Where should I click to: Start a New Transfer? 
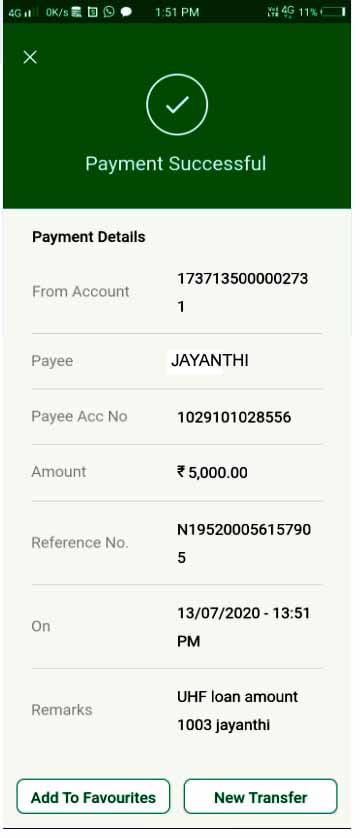pos(261,797)
